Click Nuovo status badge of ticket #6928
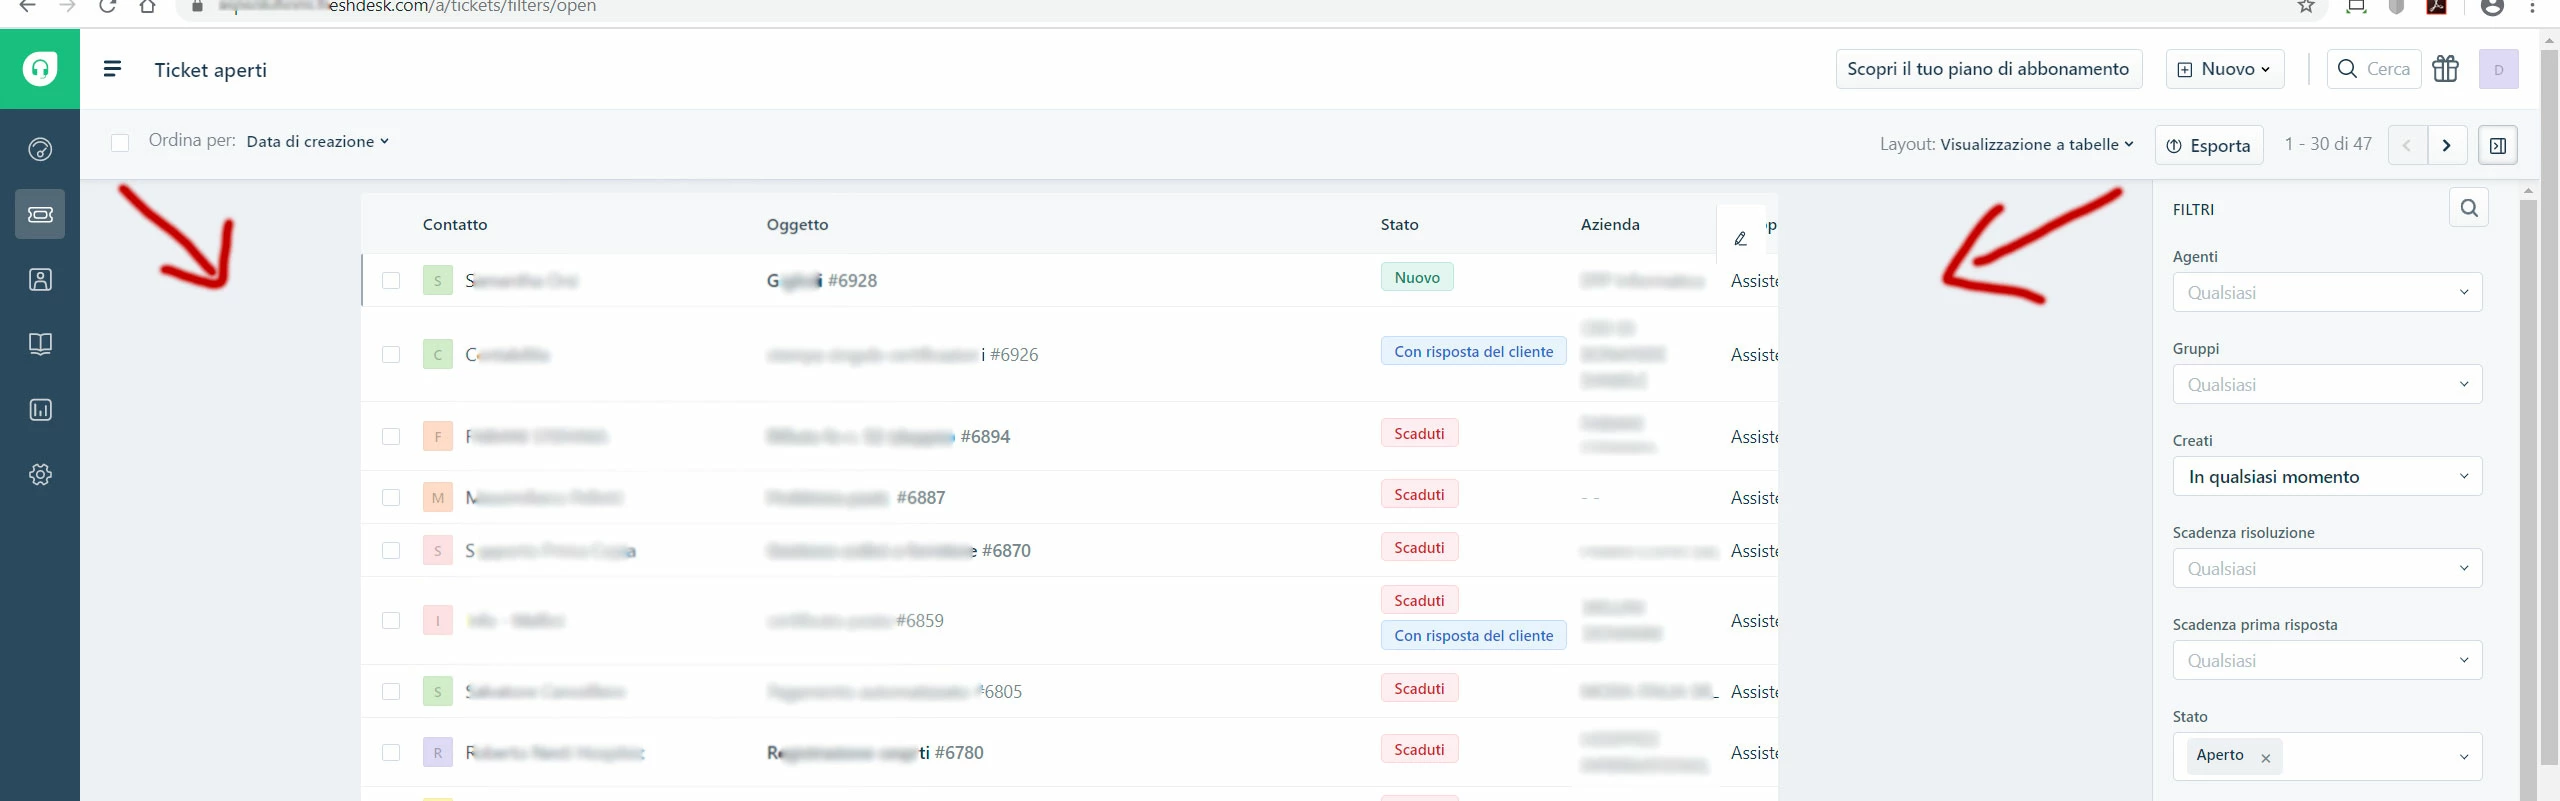This screenshot has height=801, width=2560. (1417, 277)
